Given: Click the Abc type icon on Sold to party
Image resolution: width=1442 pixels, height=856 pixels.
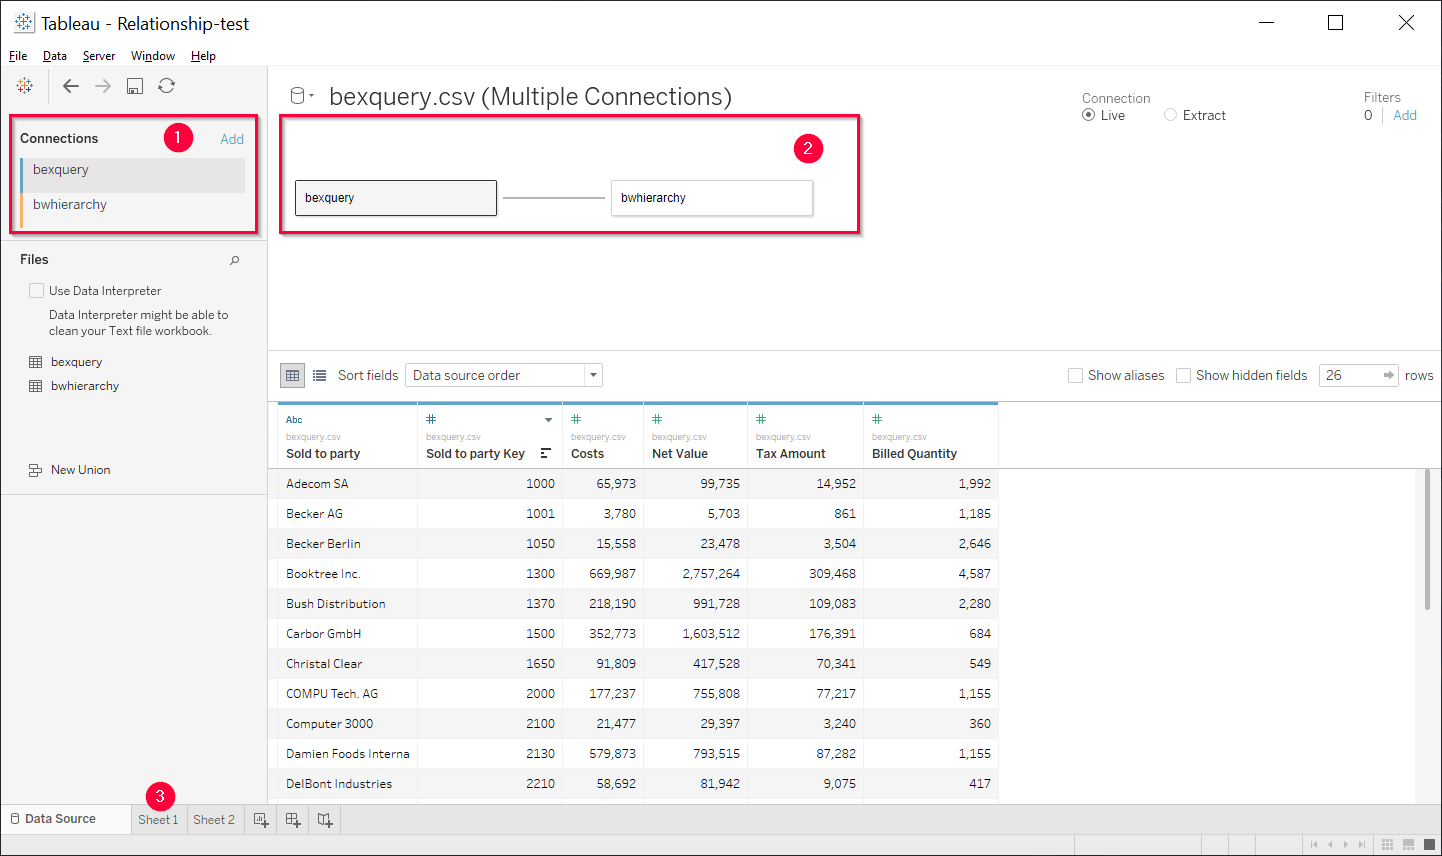Looking at the screenshot, I should click(294, 420).
